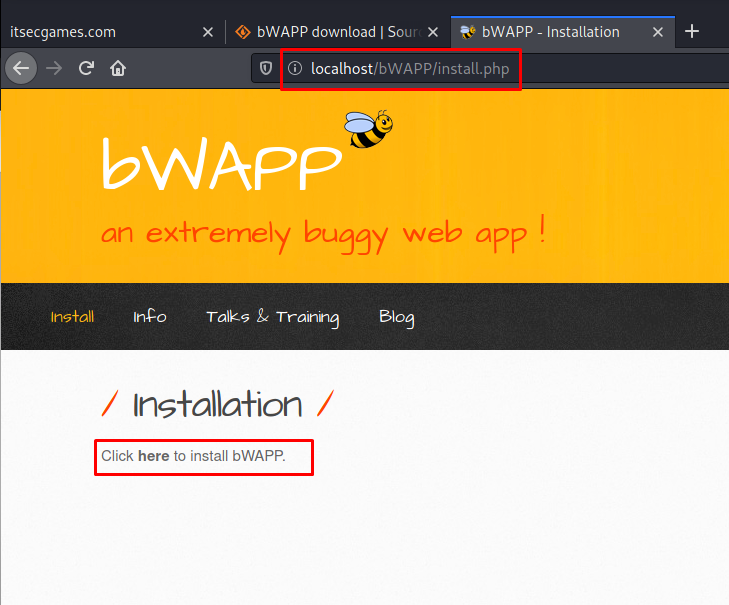729x605 pixels.
Task: Click the 'an extremely buggy web app' tagline
Action: click(323, 234)
